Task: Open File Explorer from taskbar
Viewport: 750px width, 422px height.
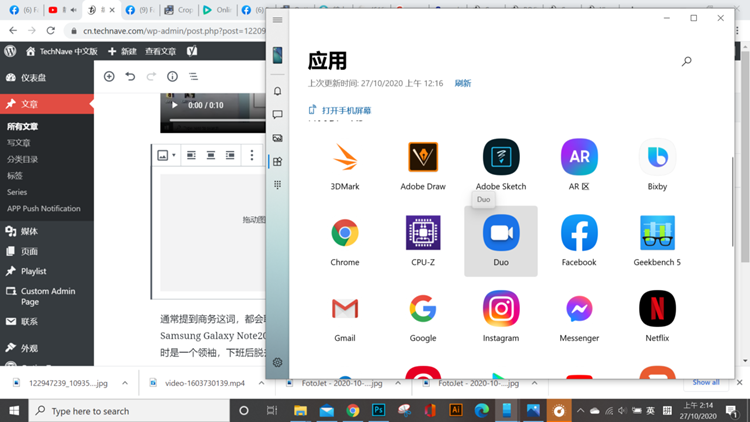Action: point(300,411)
